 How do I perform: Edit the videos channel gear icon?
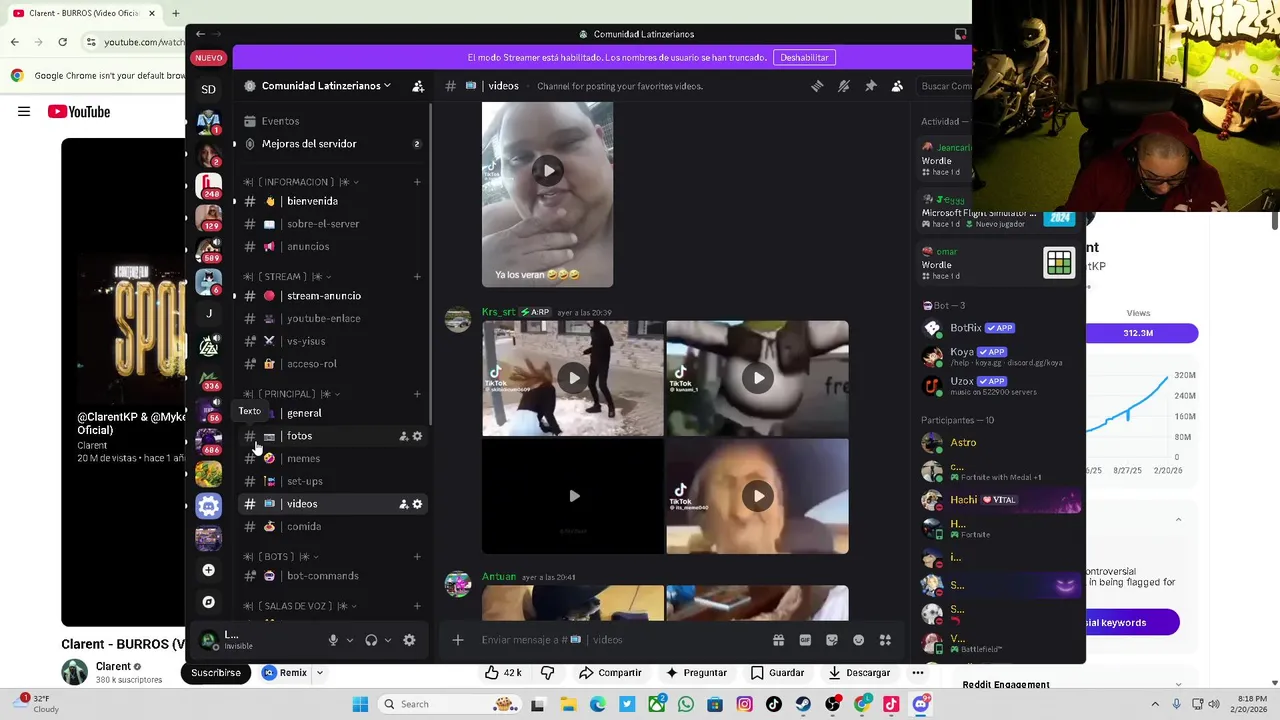pos(417,504)
